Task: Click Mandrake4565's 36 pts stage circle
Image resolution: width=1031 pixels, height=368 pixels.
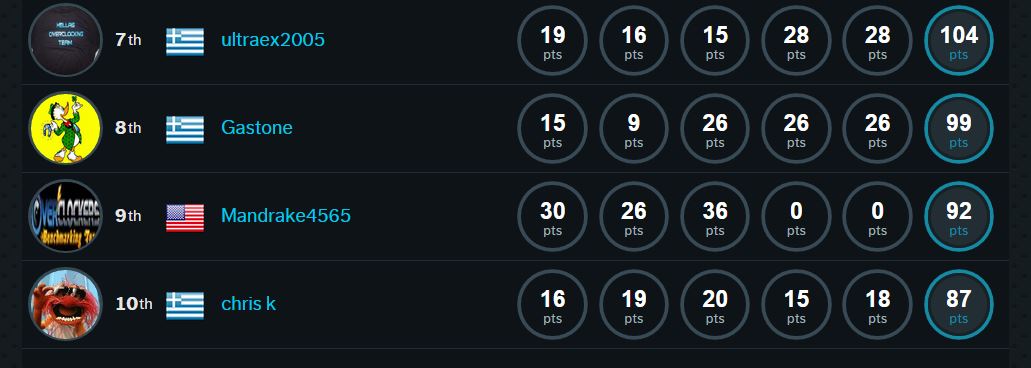Action: pyautogui.click(x=715, y=217)
